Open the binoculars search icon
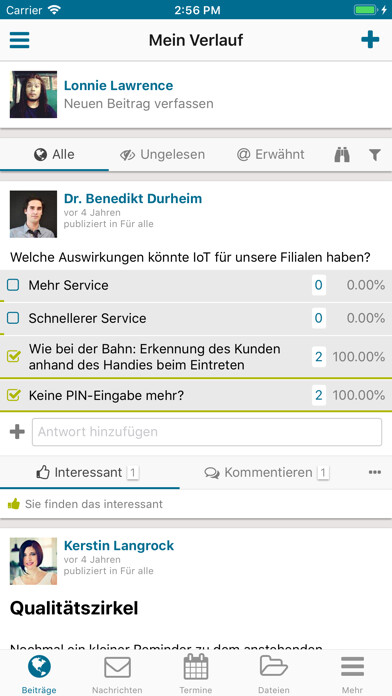The height and width of the screenshot is (696, 392). click(x=342, y=154)
